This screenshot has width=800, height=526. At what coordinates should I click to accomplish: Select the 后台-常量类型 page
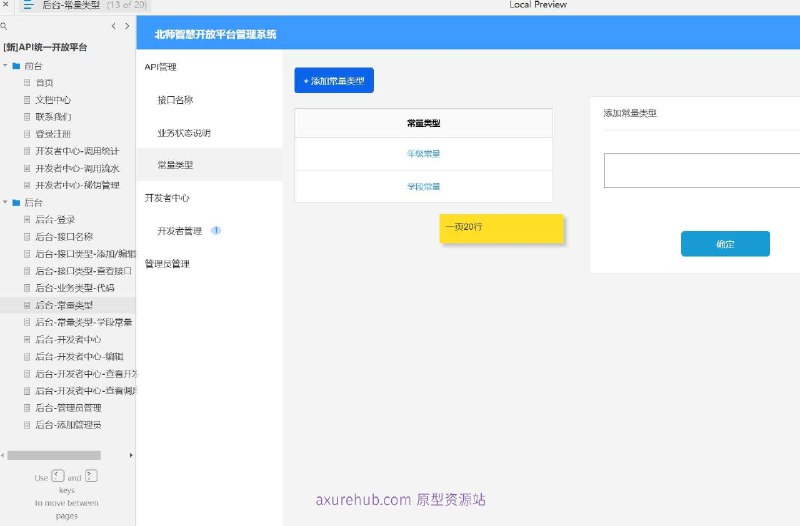tap(64, 305)
